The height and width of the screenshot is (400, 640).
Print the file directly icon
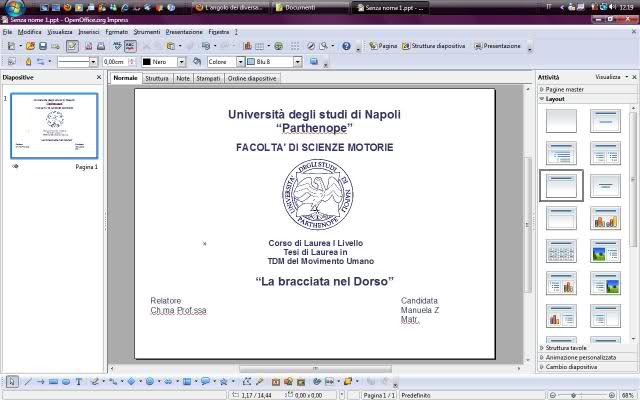point(101,46)
